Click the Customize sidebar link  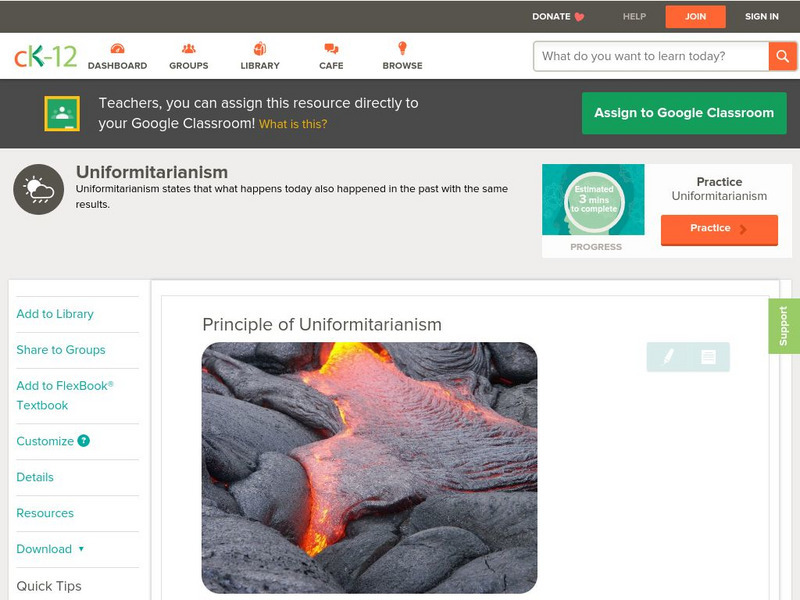click(x=45, y=441)
